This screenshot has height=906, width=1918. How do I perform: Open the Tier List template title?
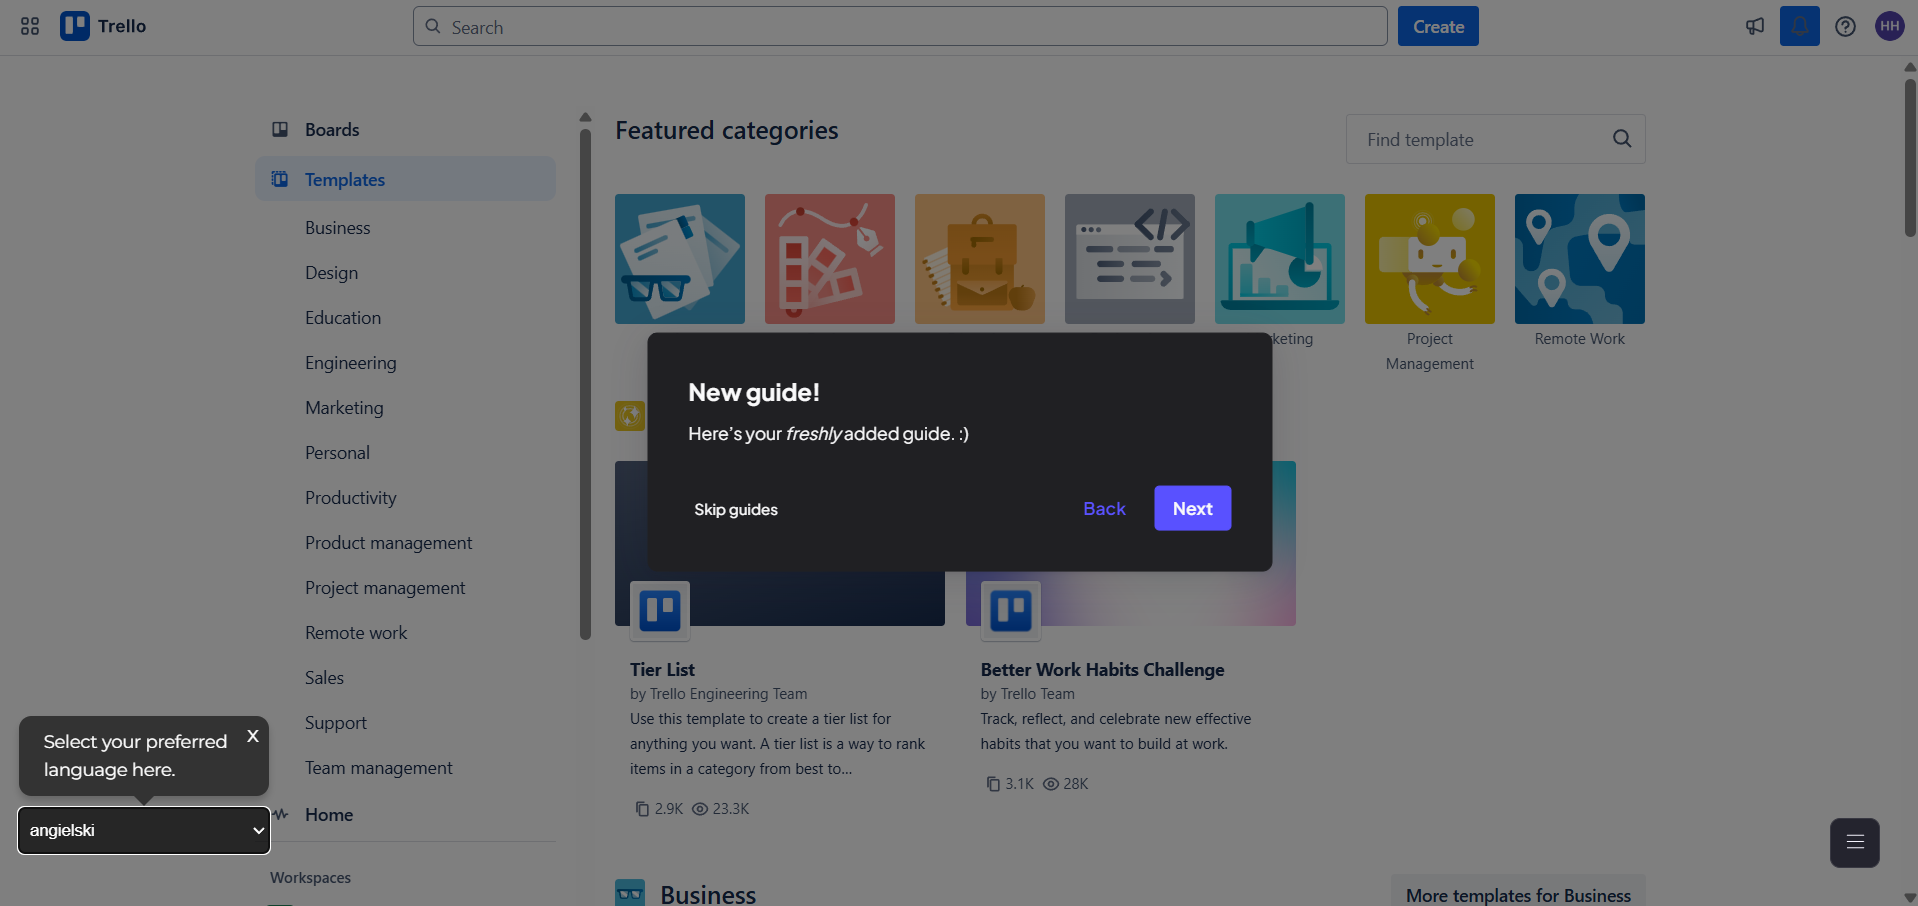(x=662, y=669)
